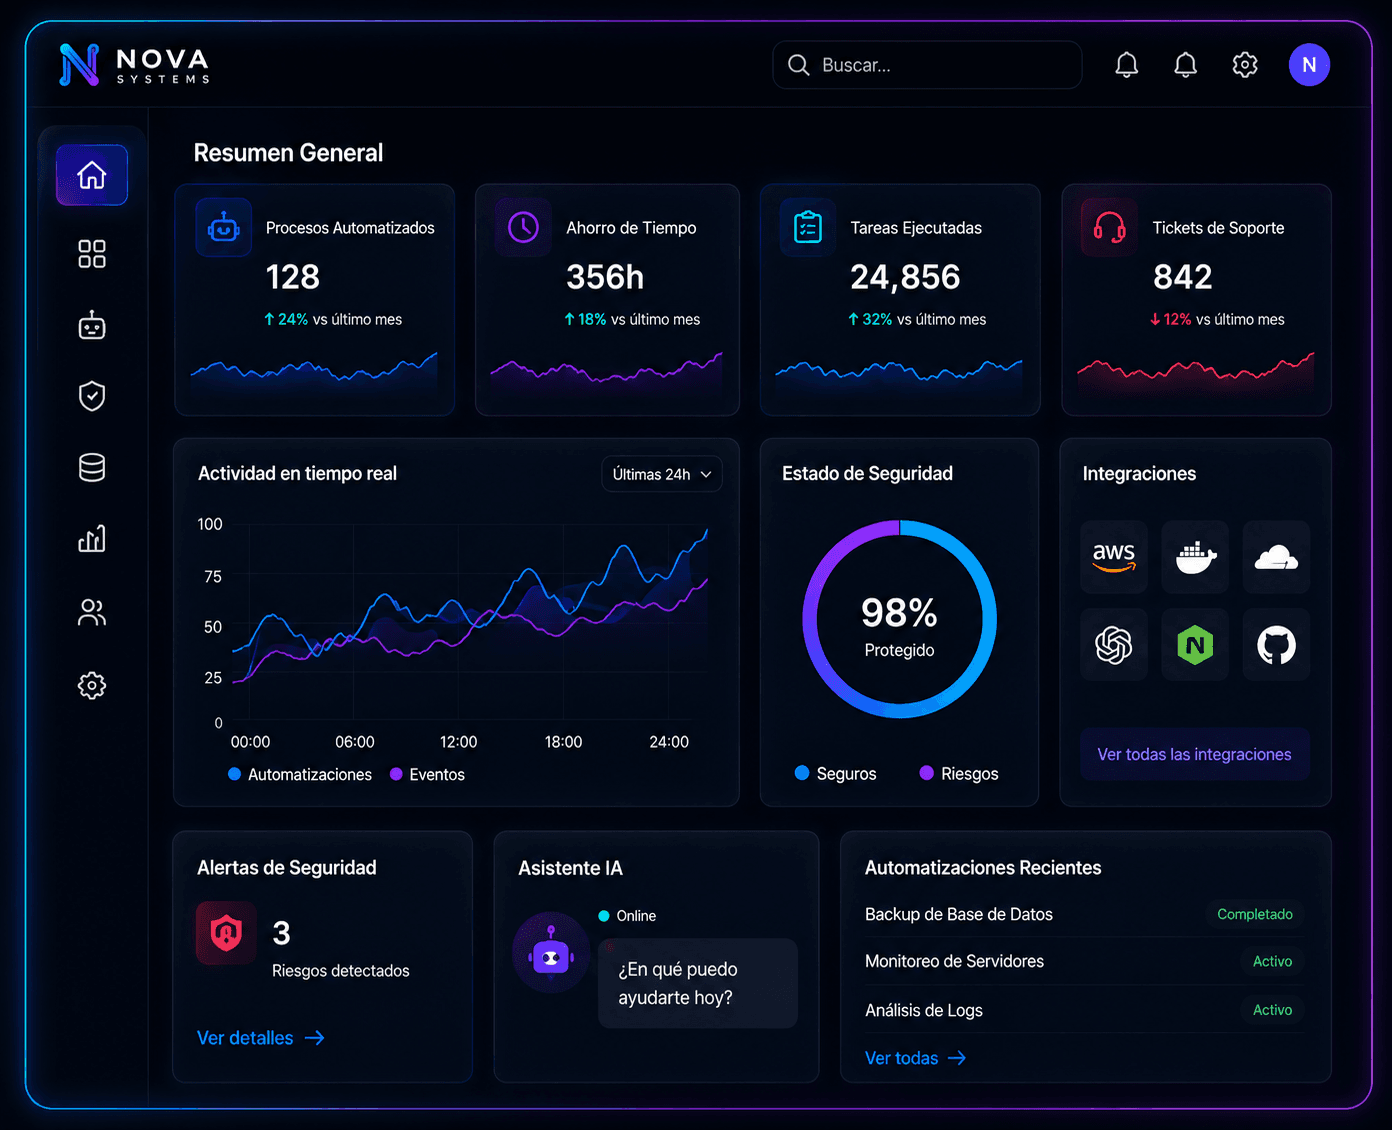
Task: Open the GitHub integration tile
Action: point(1276,645)
